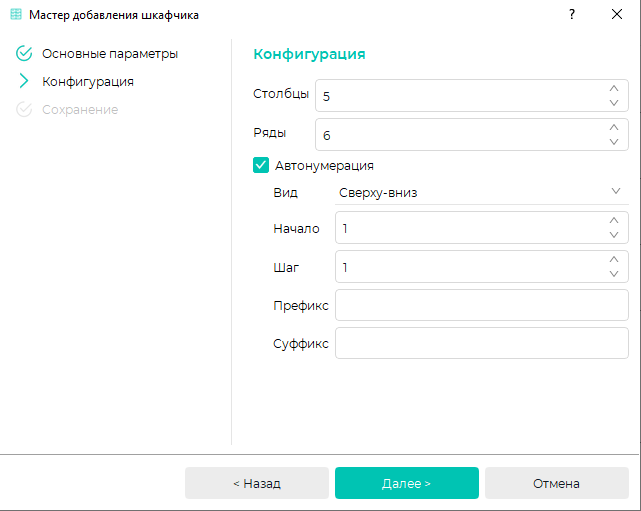This screenshot has height=511, width=641.
Task: Focus the Префикс text field
Action: 482,305
